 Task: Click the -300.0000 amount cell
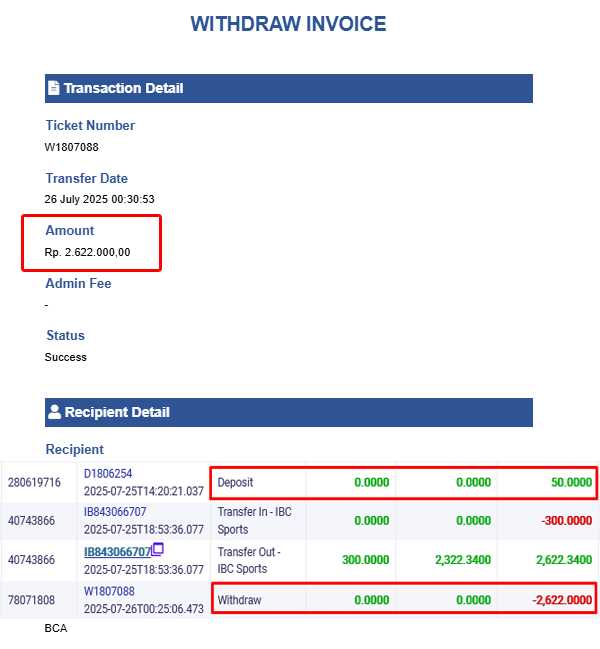click(566, 521)
